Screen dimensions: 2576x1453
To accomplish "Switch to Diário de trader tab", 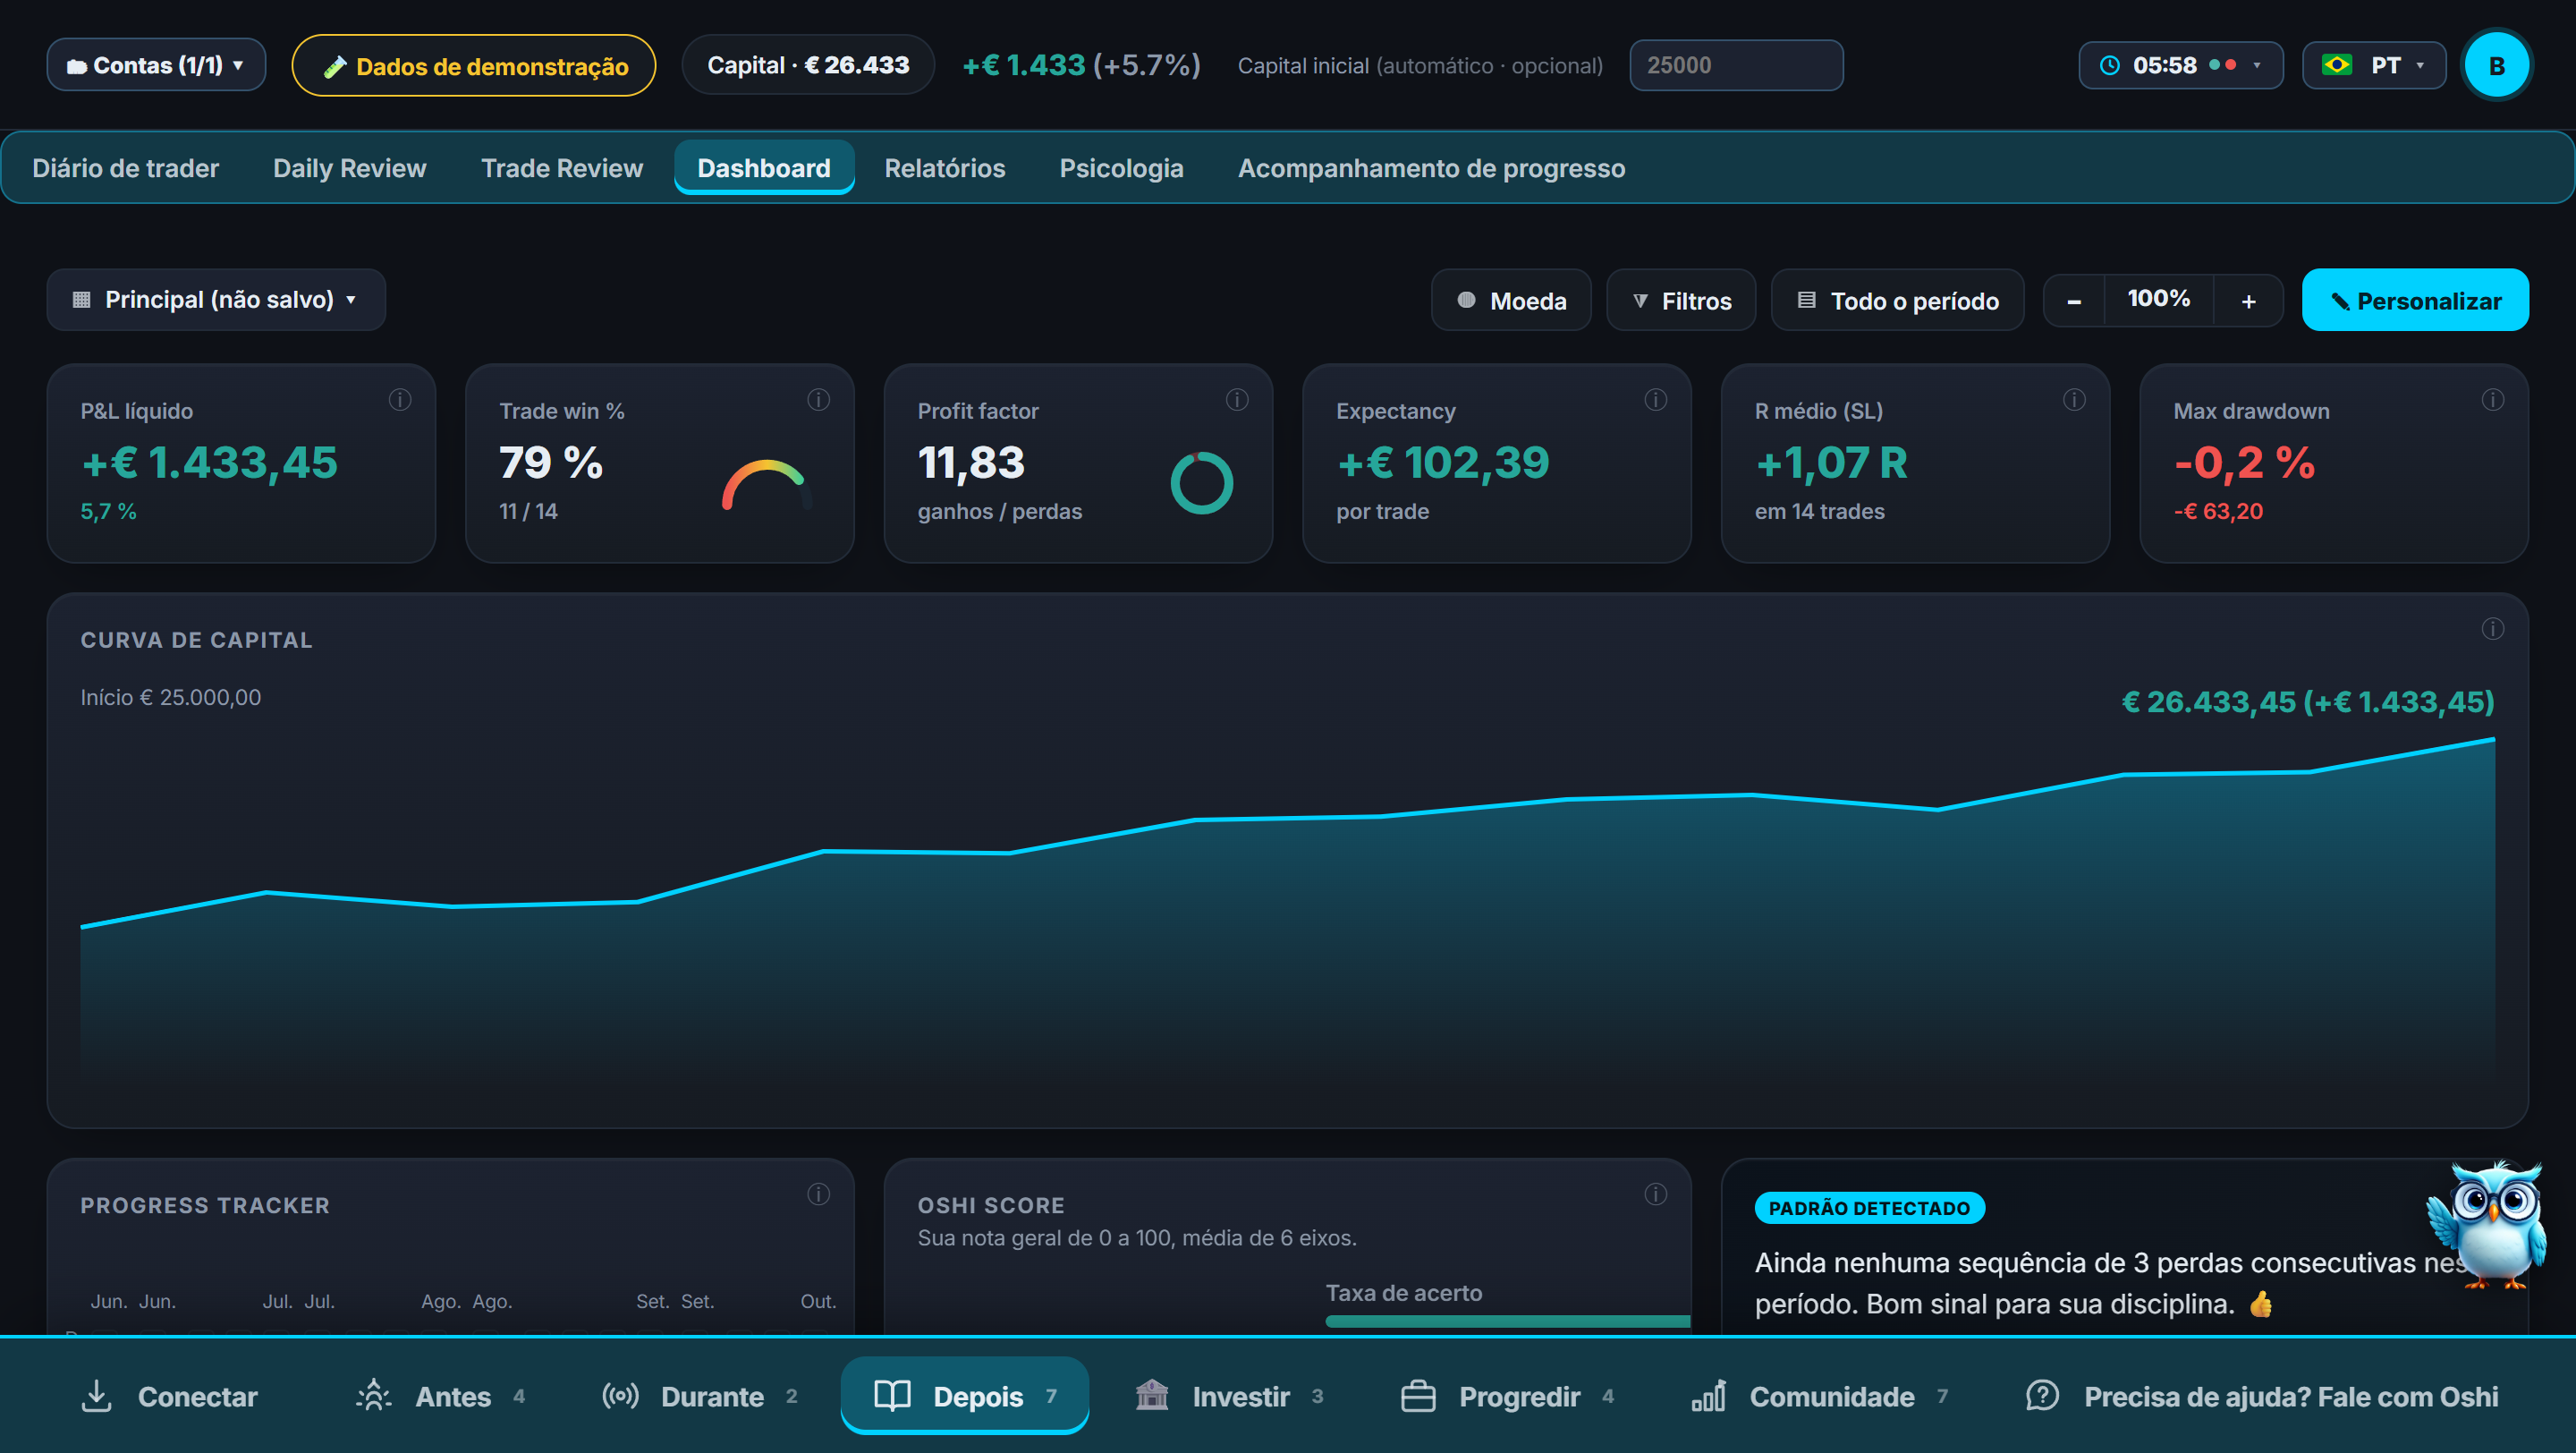I will (x=125, y=168).
